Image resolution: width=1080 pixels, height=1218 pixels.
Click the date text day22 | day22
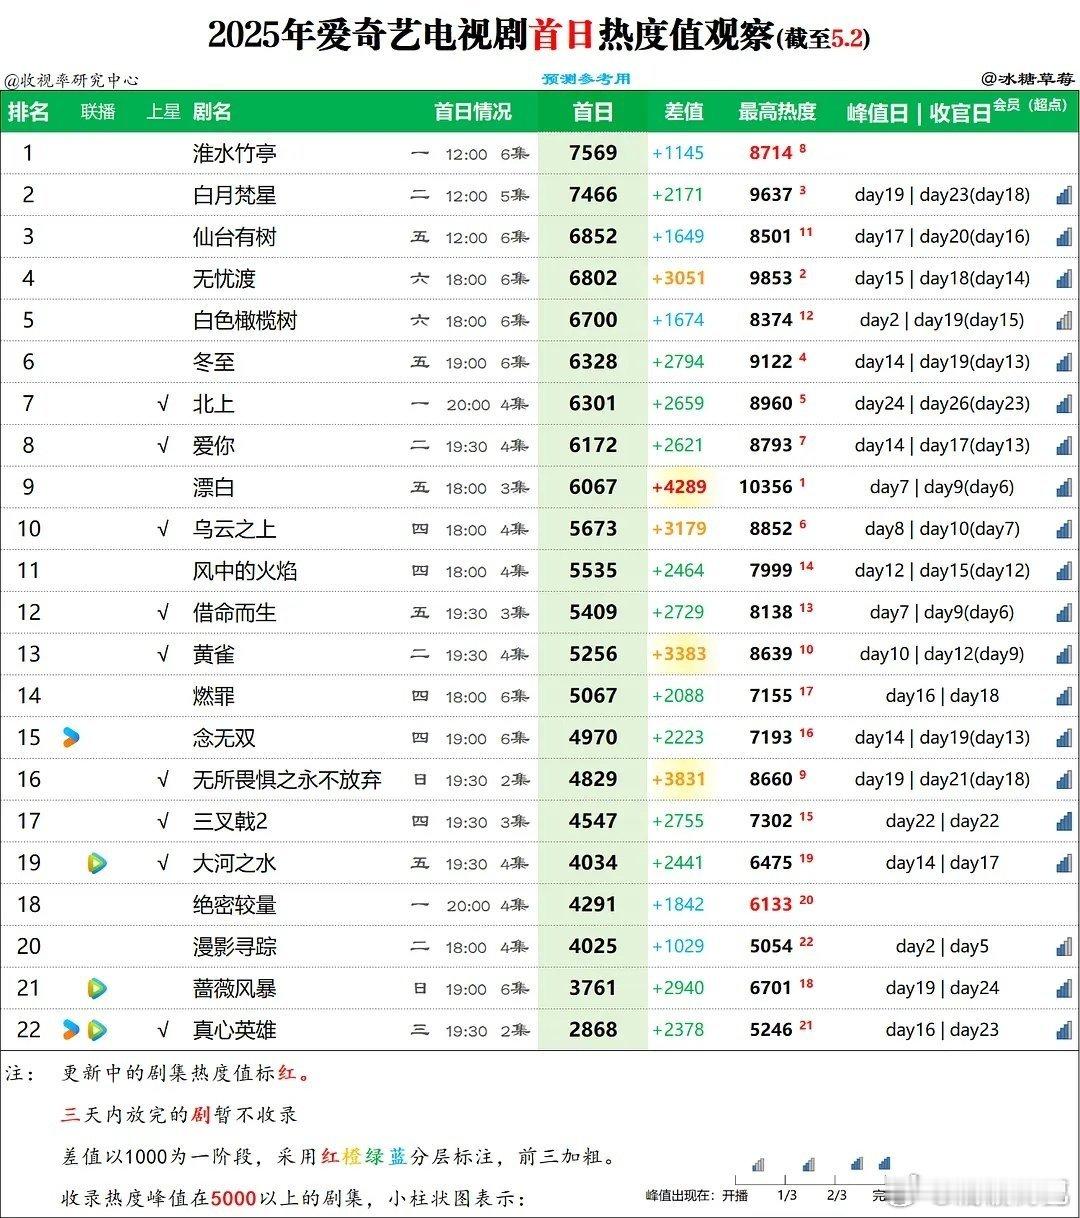coord(942,821)
